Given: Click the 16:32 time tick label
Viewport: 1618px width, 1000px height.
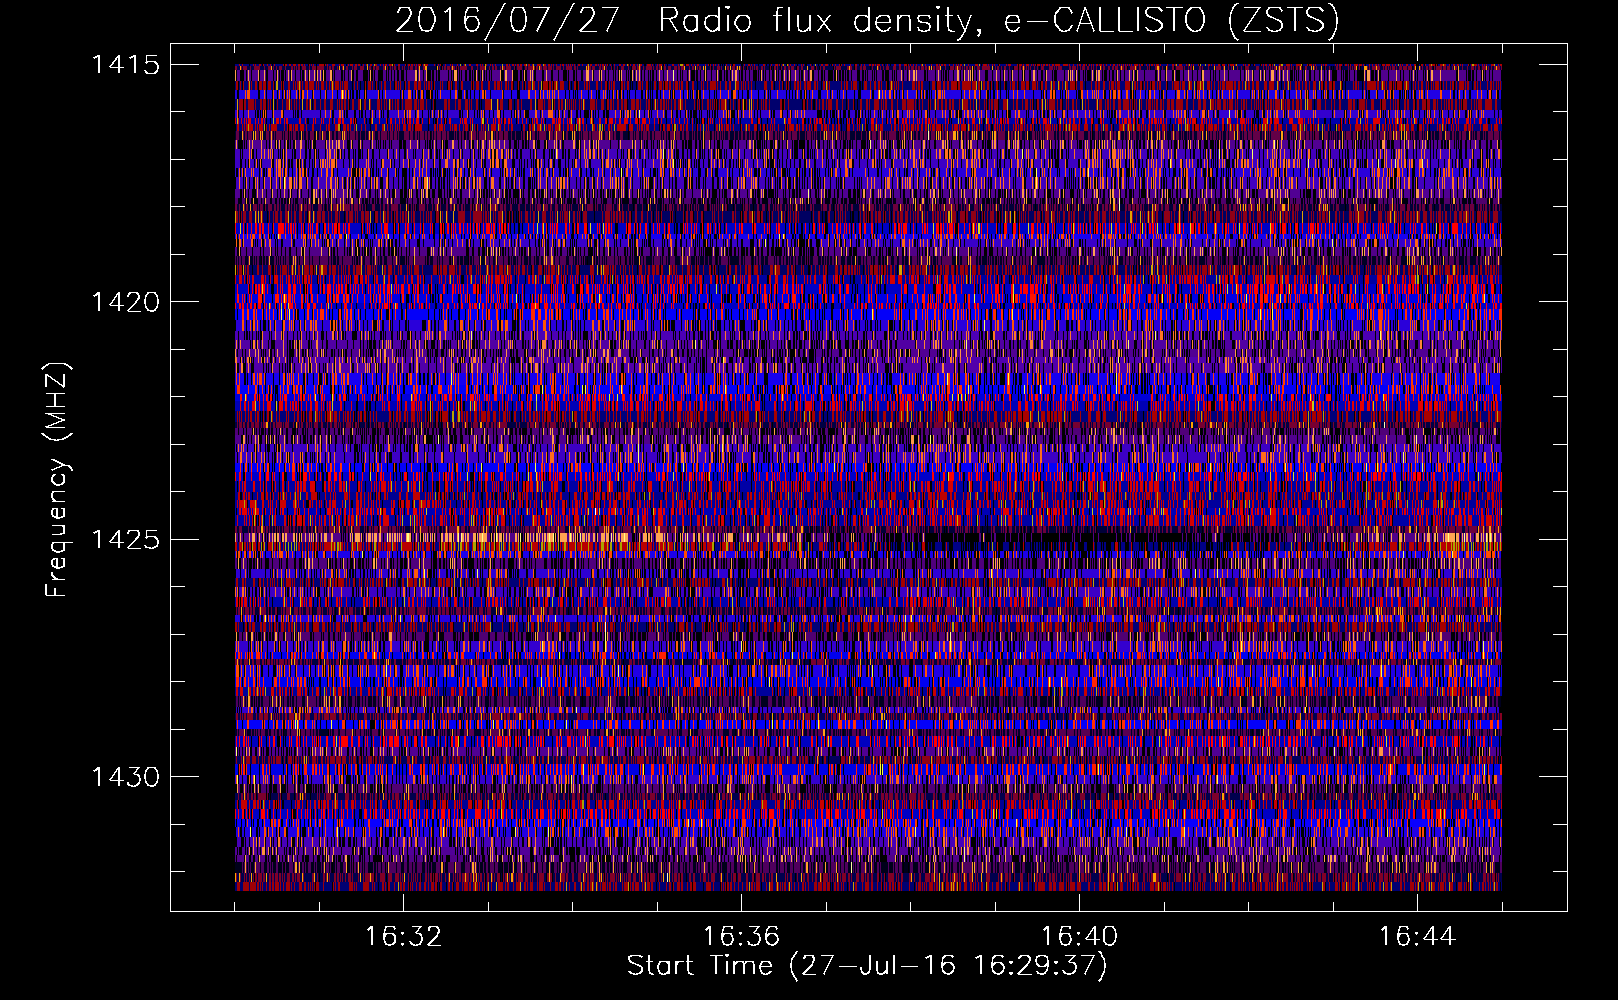Looking at the screenshot, I should (403, 937).
